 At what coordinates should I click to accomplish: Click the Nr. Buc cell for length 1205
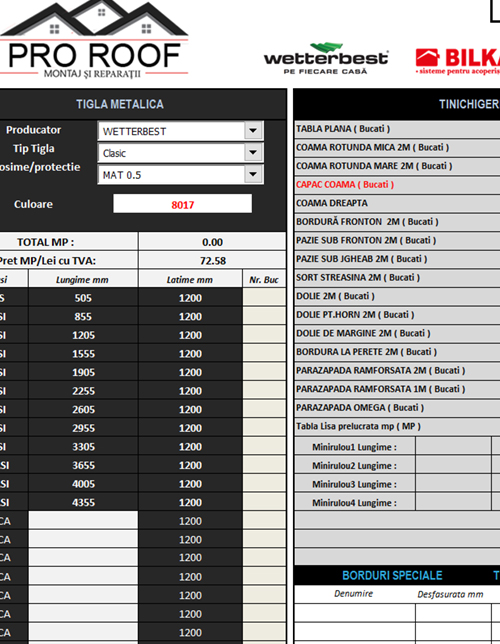coord(264,335)
